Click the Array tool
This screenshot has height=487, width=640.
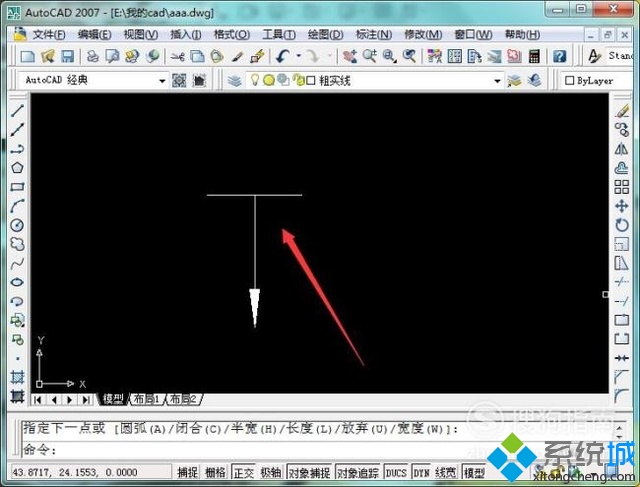[622, 187]
